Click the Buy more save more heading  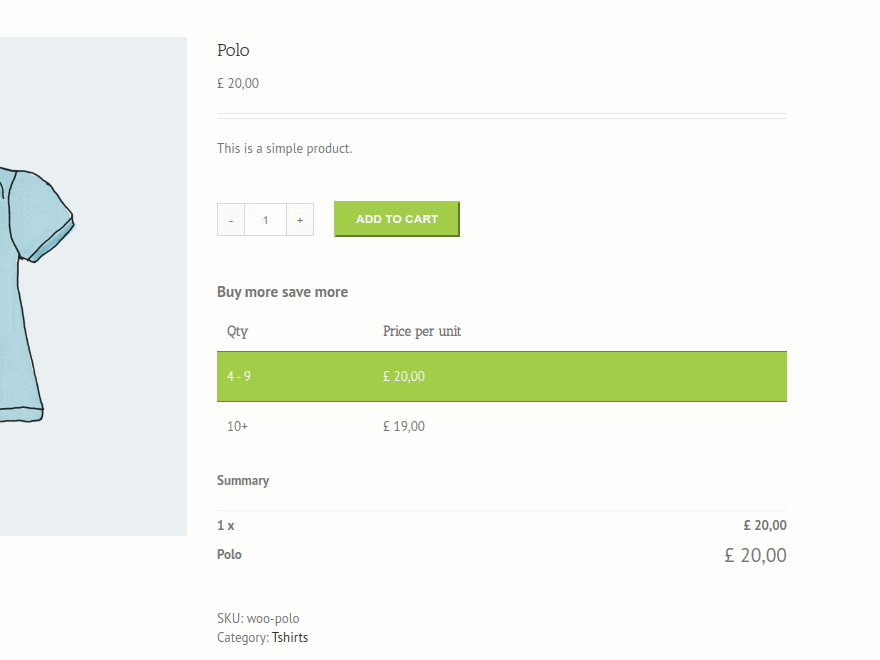pos(282,292)
